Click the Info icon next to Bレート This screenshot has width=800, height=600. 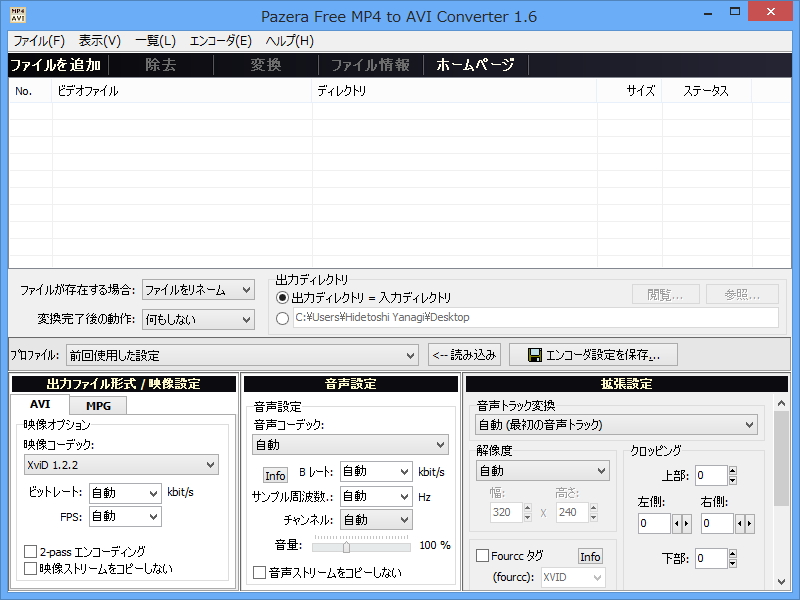[x=274, y=475]
